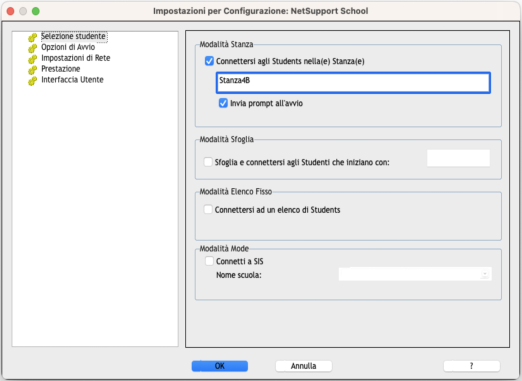522x381 pixels.
Task: Click the Selezione studente pin icon
Action: [x=32, y=37]
